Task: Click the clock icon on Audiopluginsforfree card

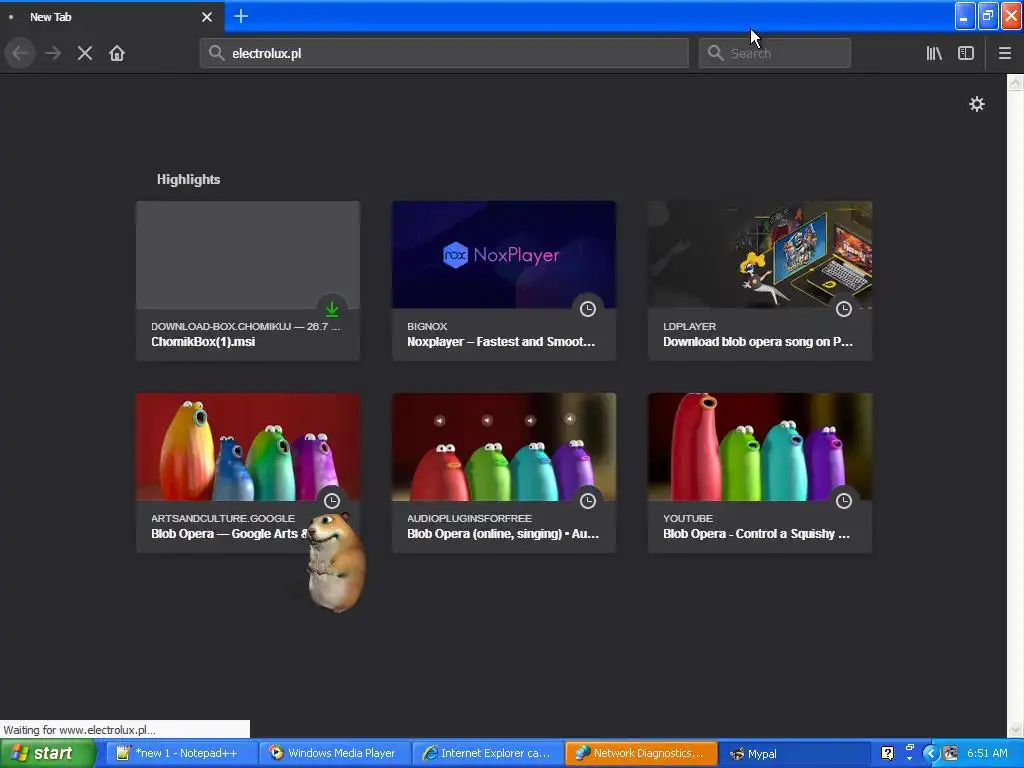Action: click(588, 500)
